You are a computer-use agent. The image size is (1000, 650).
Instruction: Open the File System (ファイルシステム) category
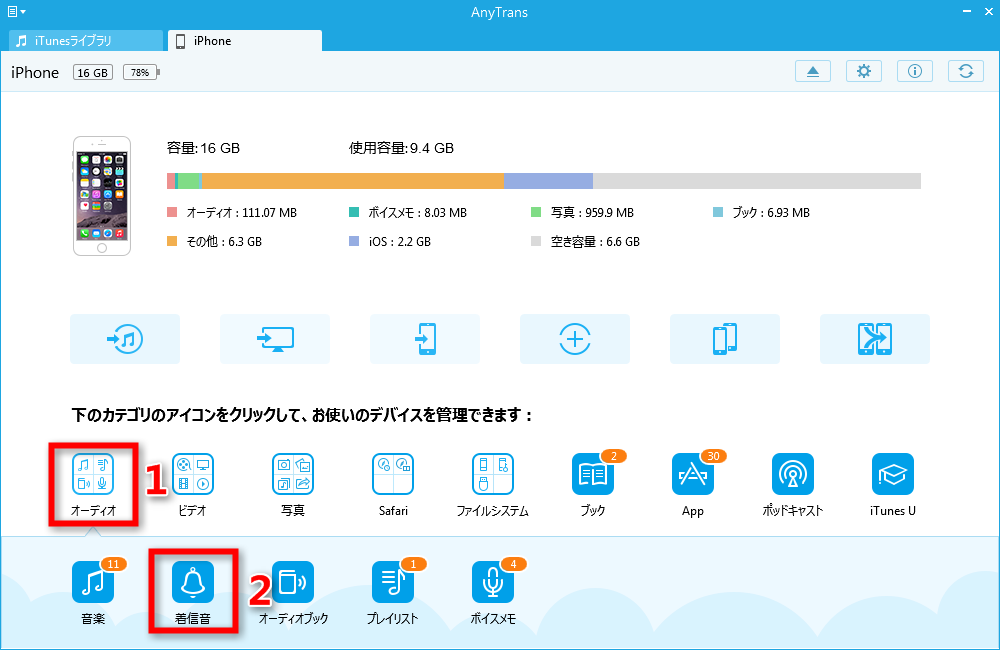pyautogui.click(x=492, y=474)
